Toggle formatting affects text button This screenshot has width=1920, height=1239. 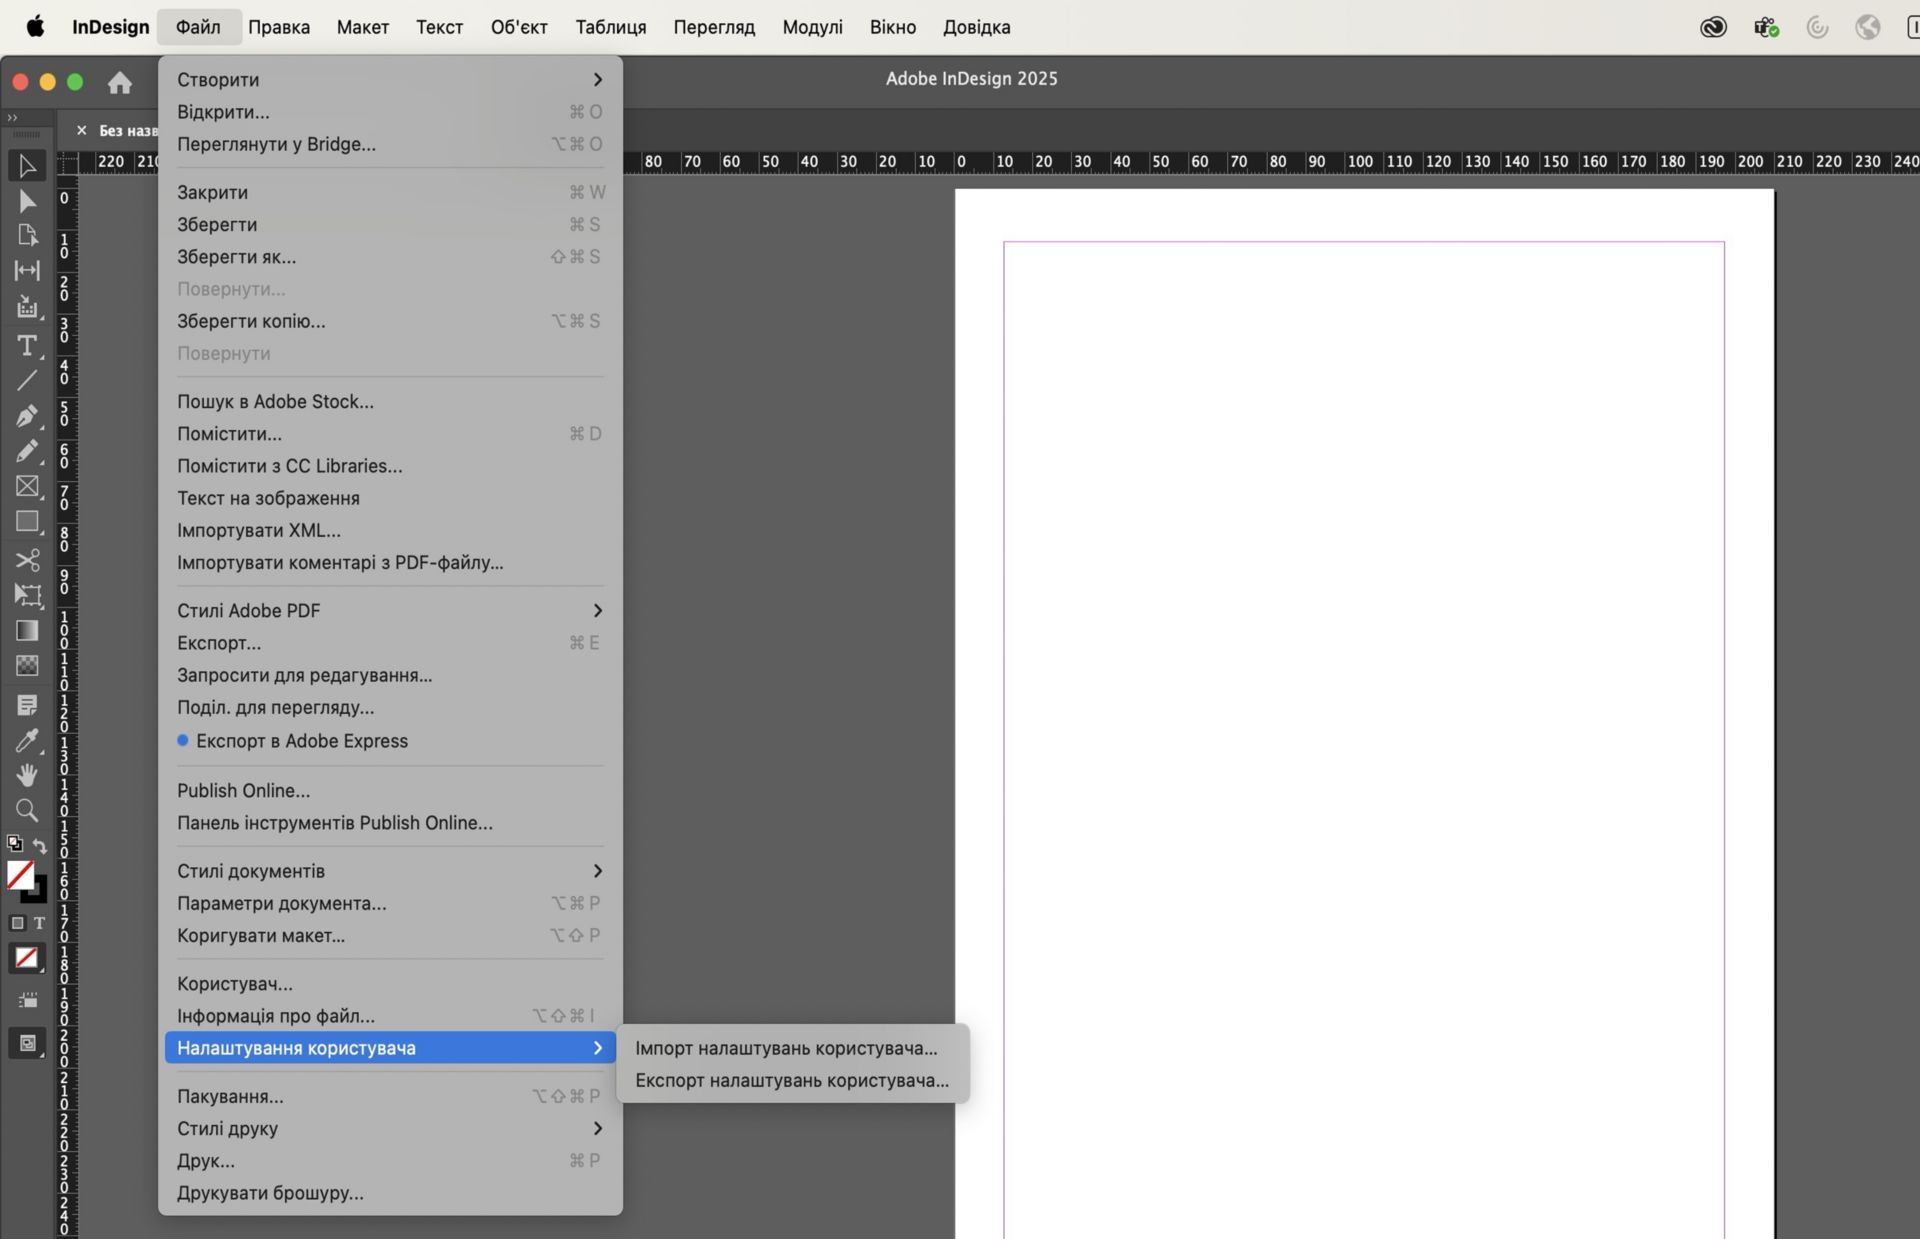pos(39,923)
